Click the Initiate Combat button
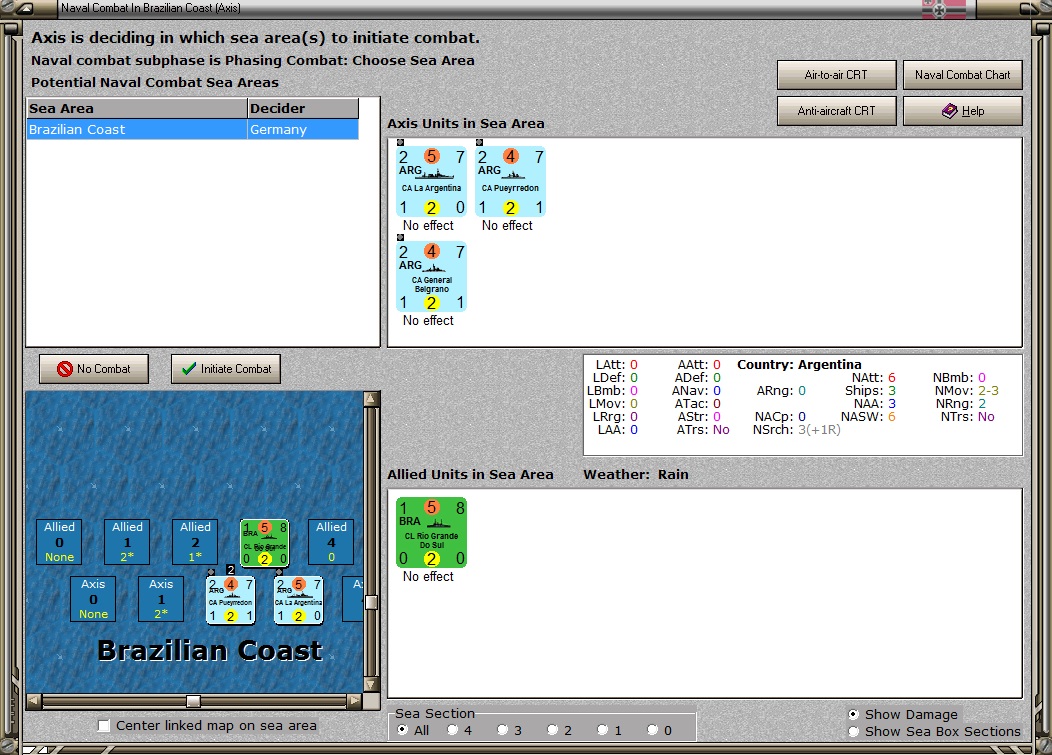This screenshot has width=1052, height=755. pyautogui.click(x=226, y=368)
